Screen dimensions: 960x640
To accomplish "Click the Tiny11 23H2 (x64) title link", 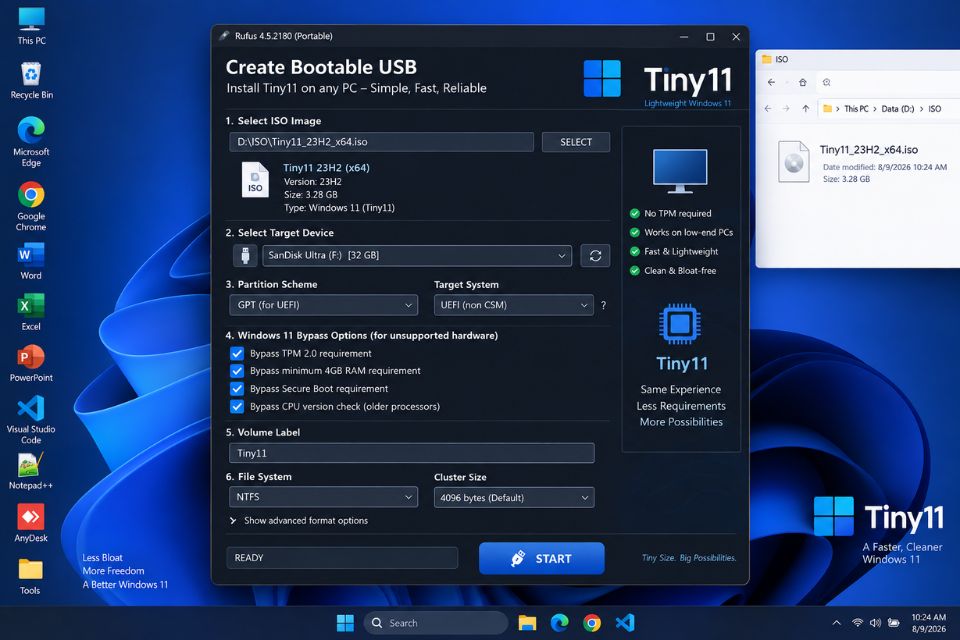I will click(x=326, y=167).
